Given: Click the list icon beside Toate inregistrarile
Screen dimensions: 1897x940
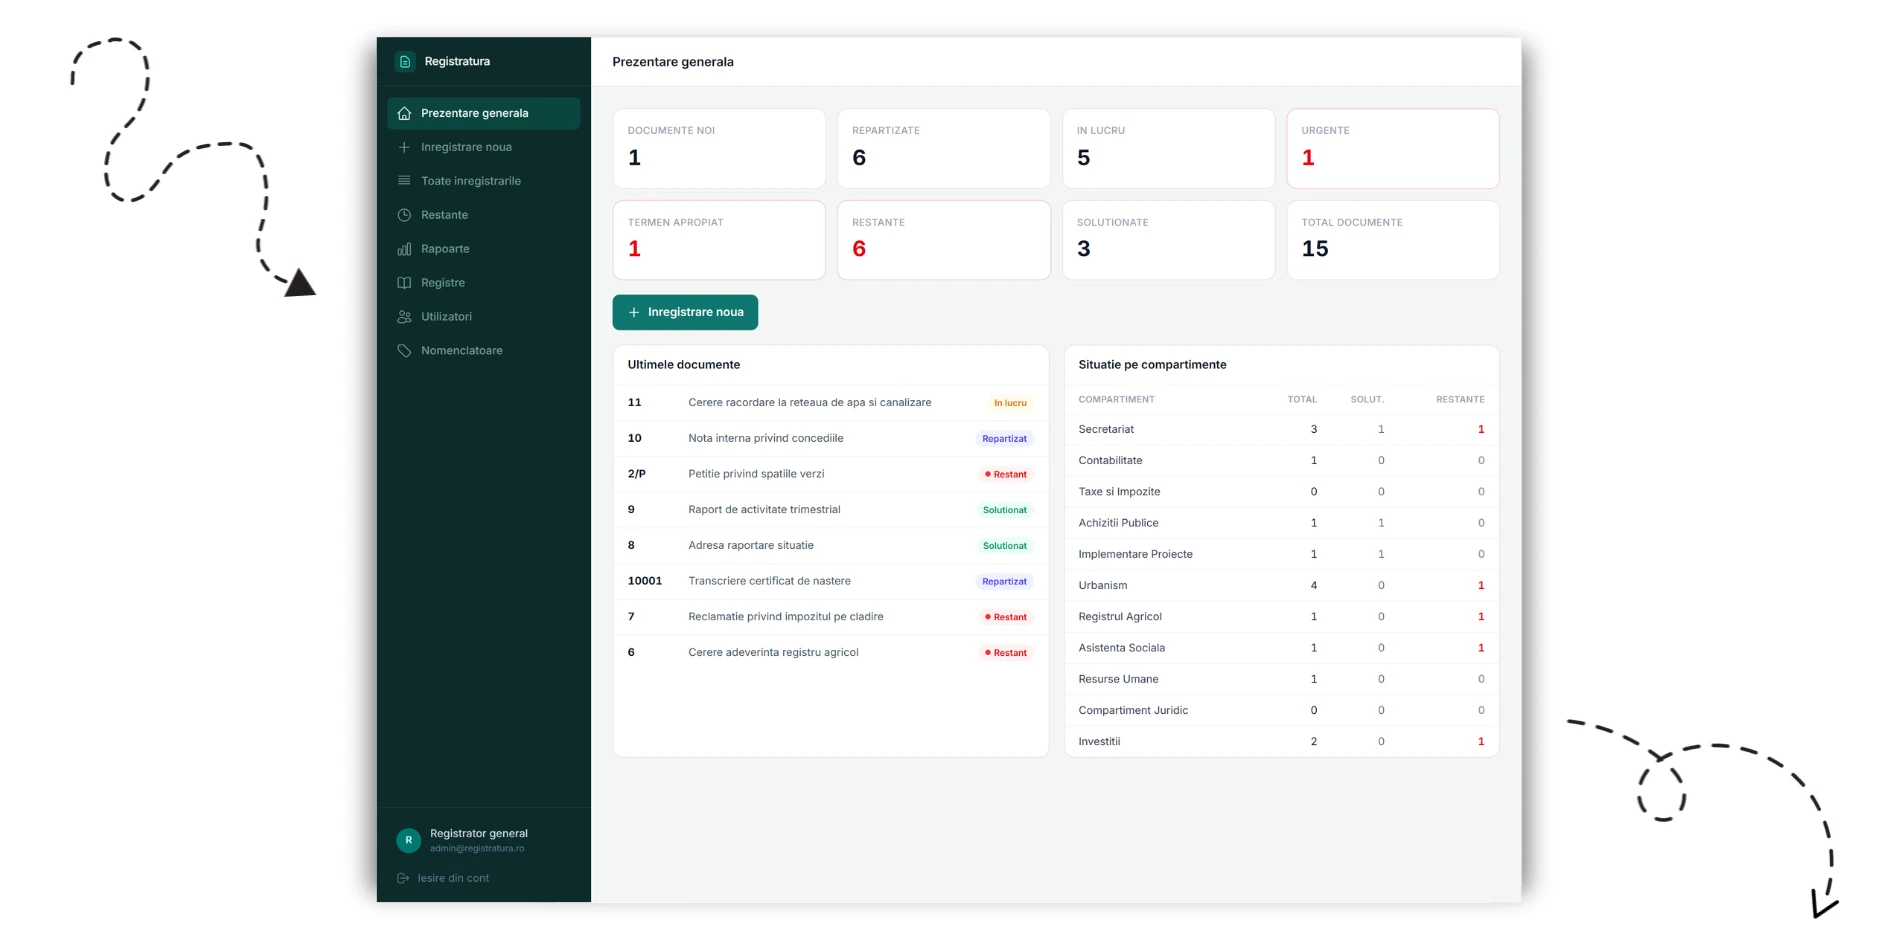Looking at the screenshot, I should point(404,182).
